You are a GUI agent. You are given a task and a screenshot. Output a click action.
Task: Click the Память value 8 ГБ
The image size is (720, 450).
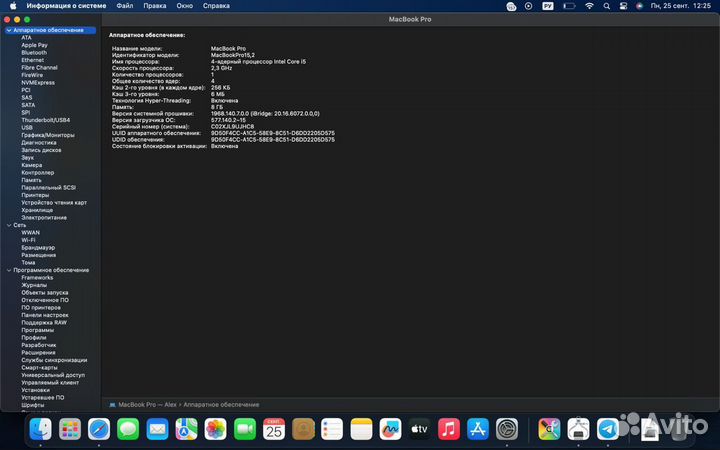217,107
